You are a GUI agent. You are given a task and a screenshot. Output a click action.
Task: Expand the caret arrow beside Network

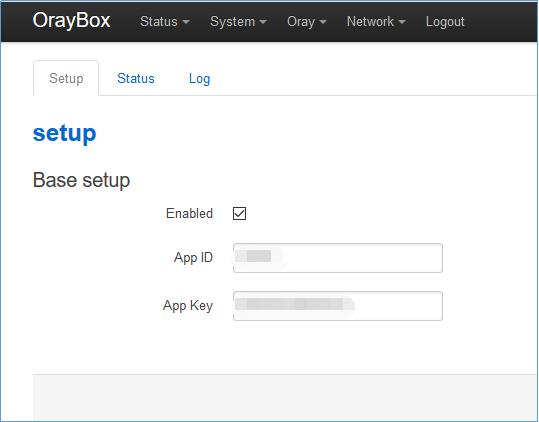(x=402, y=22)
